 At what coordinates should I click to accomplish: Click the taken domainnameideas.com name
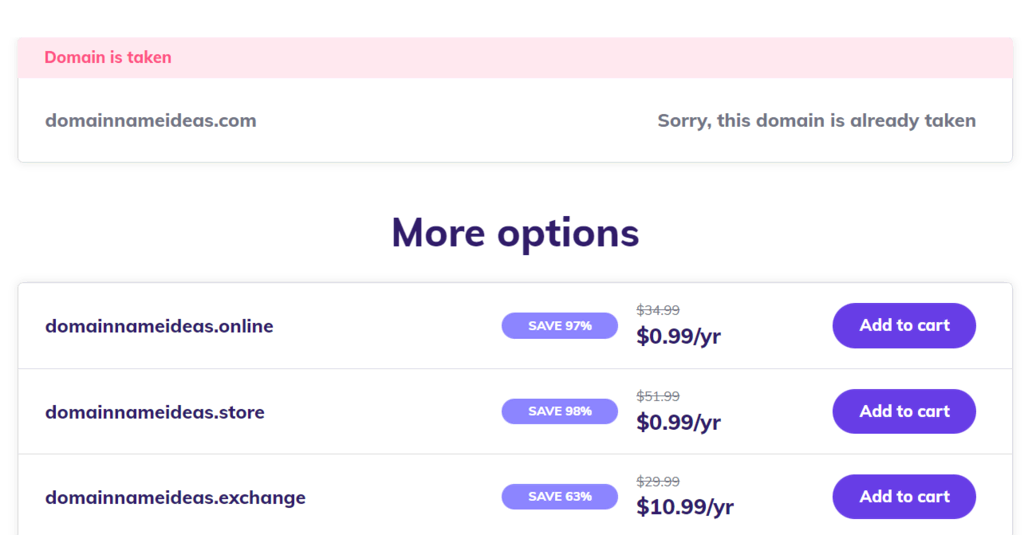point(150,121)
